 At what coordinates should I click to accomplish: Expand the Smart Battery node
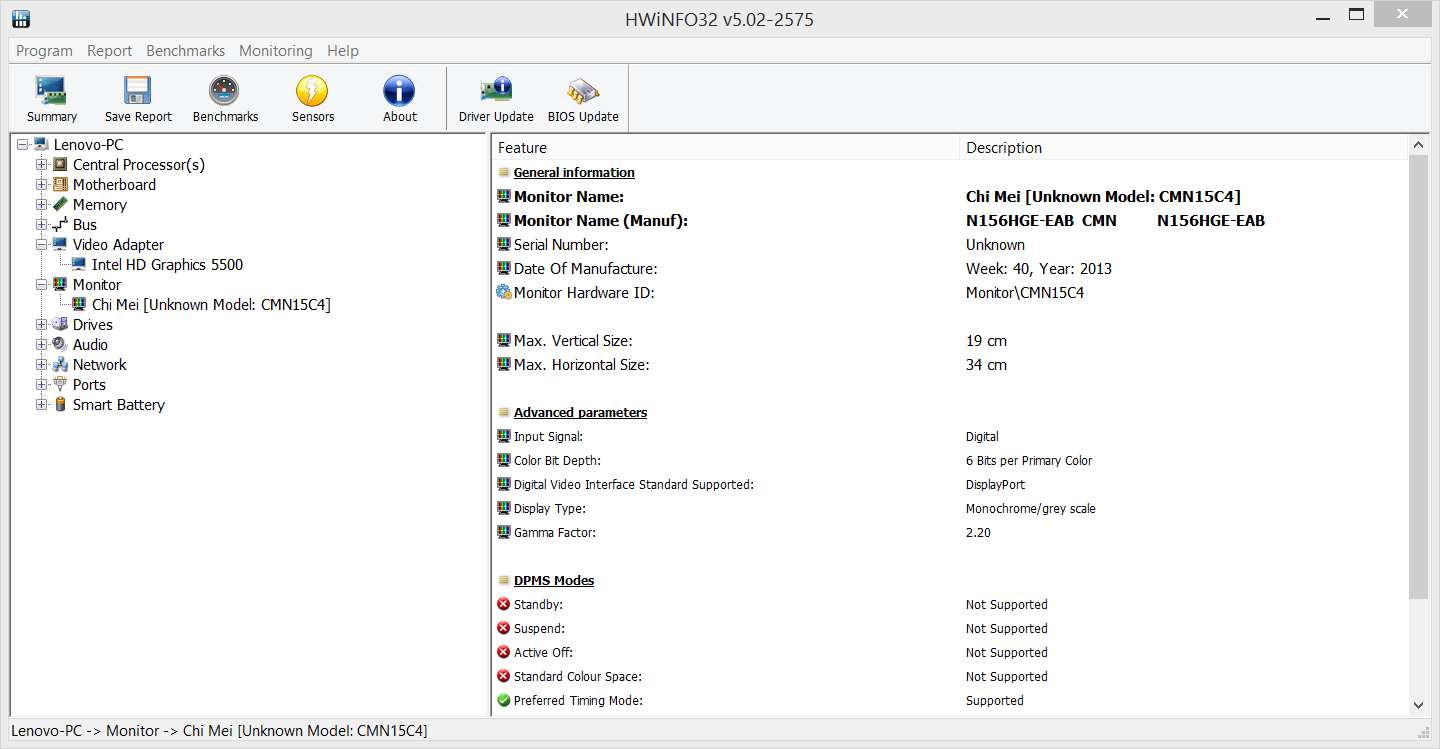42,405
